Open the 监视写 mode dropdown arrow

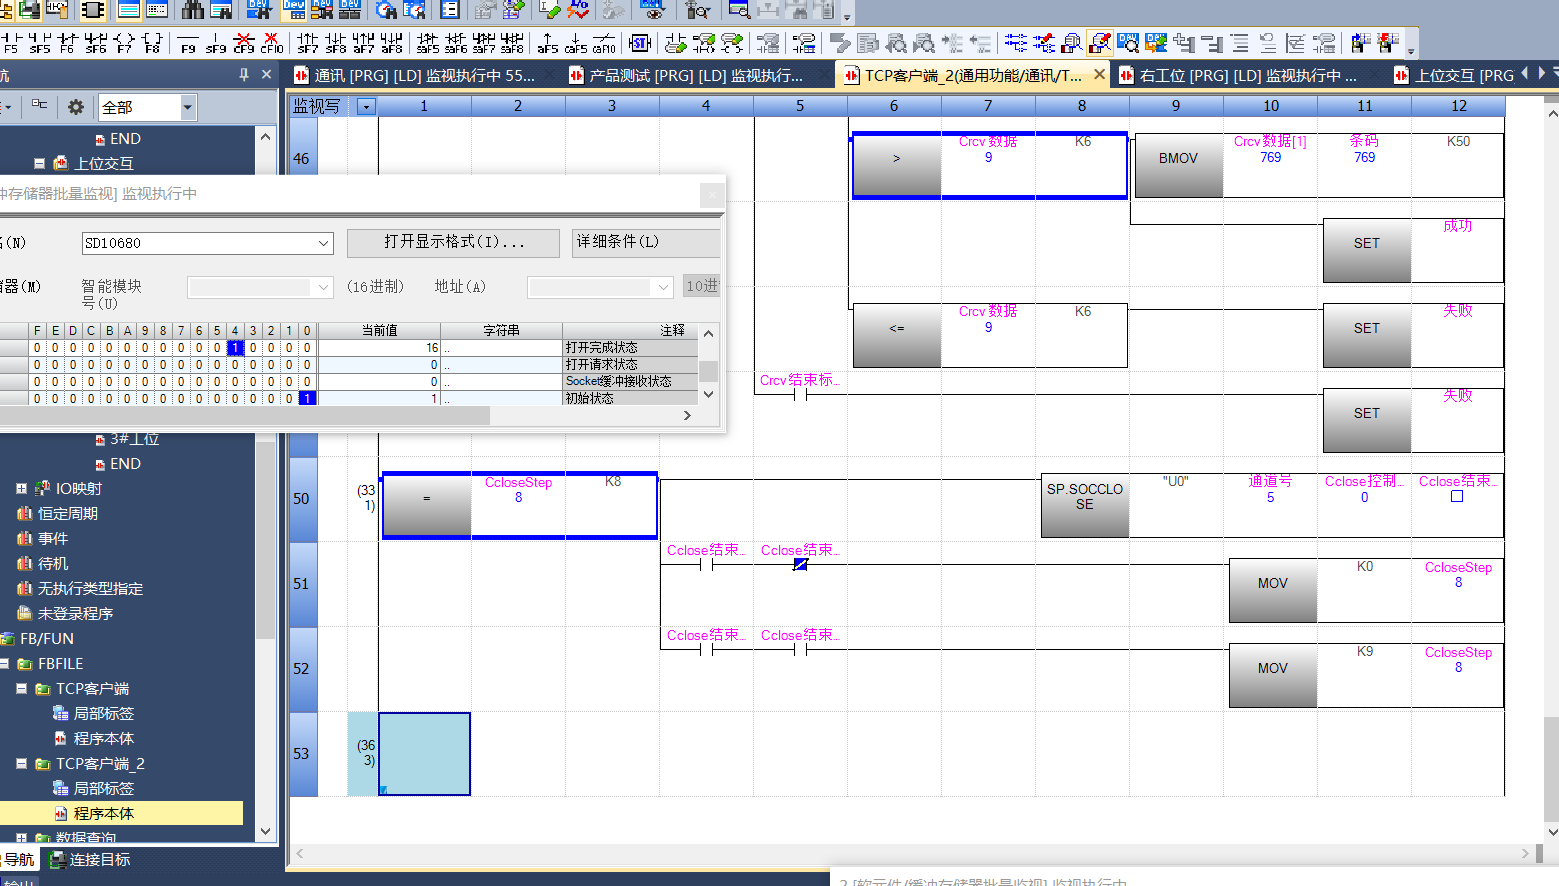[x=367, y=107]
